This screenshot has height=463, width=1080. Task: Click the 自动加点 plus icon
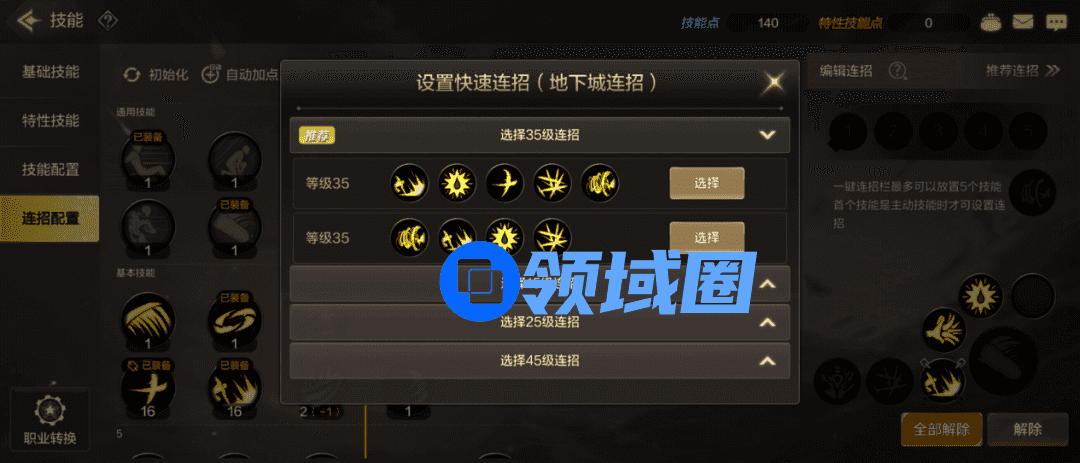coord(211,74)
